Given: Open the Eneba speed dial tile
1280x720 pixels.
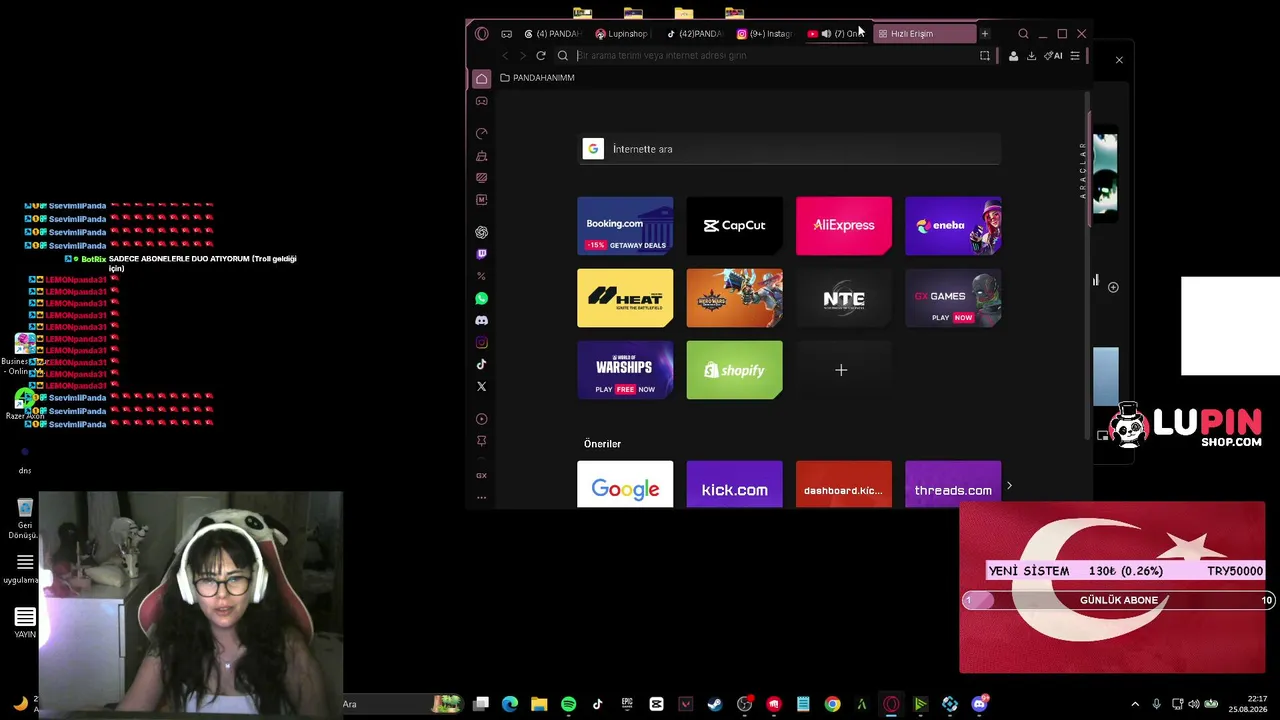Looking at the screenshot, I should [x=953, y=226].
